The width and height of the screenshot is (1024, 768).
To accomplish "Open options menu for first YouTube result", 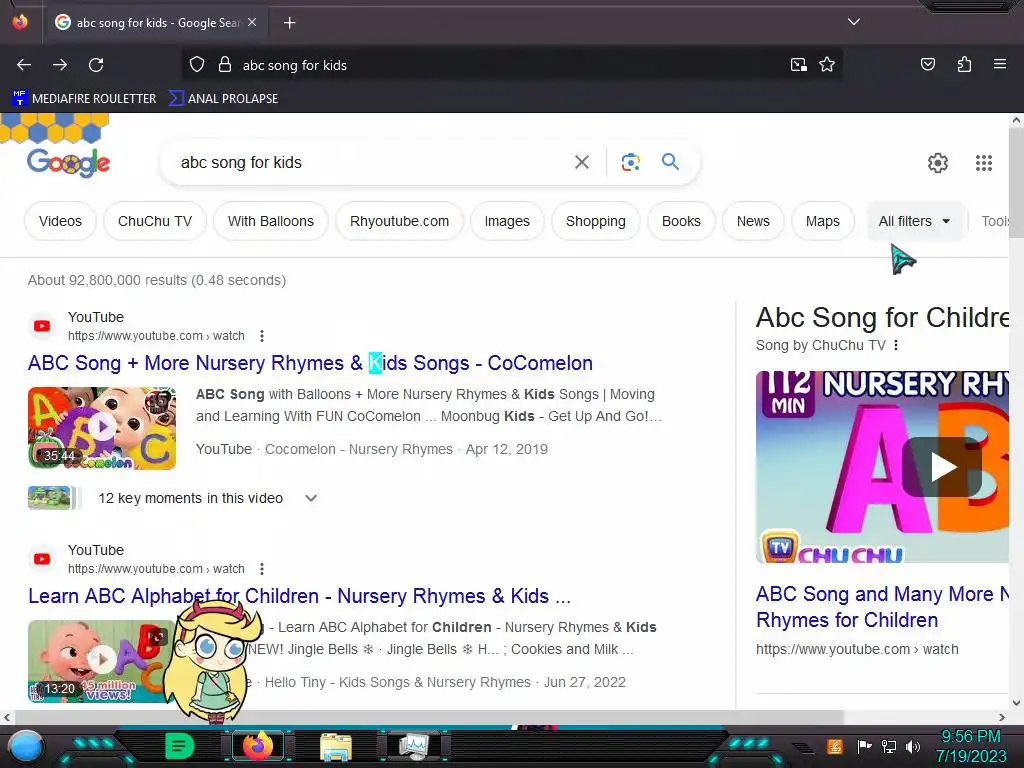I will click(262, 336).
